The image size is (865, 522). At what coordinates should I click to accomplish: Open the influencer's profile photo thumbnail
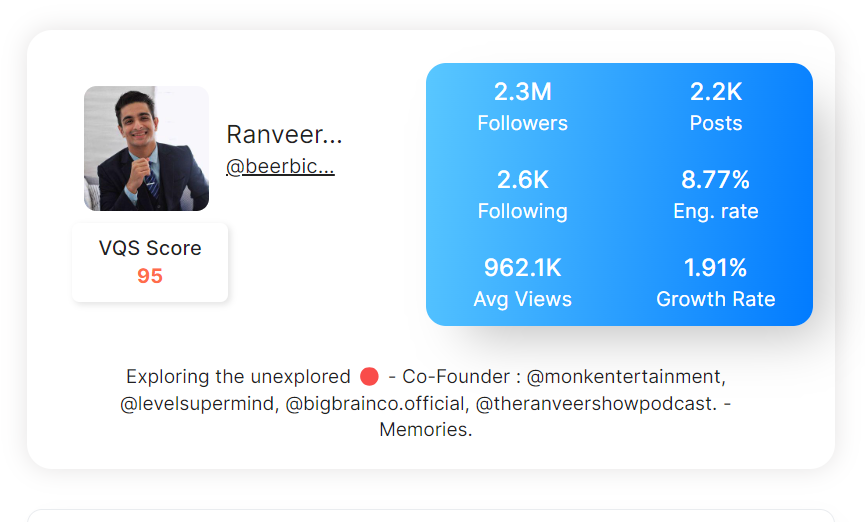pos(146,148)
